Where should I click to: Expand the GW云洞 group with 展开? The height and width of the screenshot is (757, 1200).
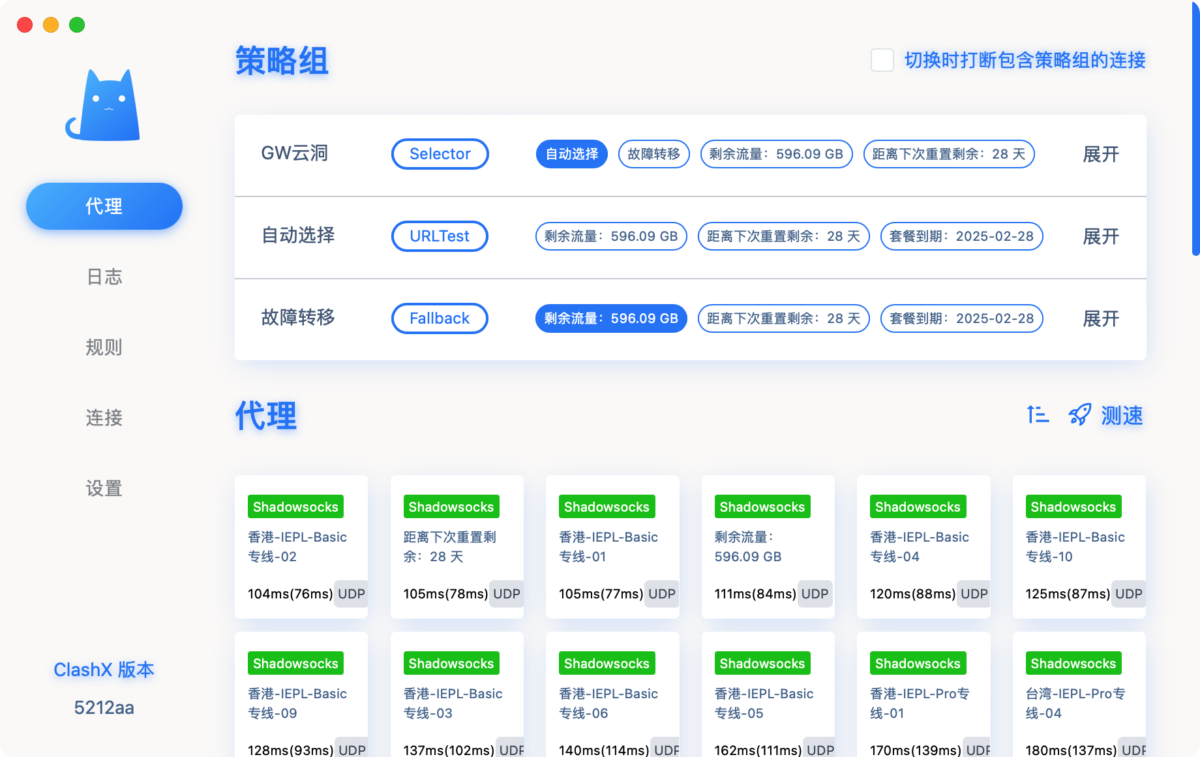[1101, 154]
